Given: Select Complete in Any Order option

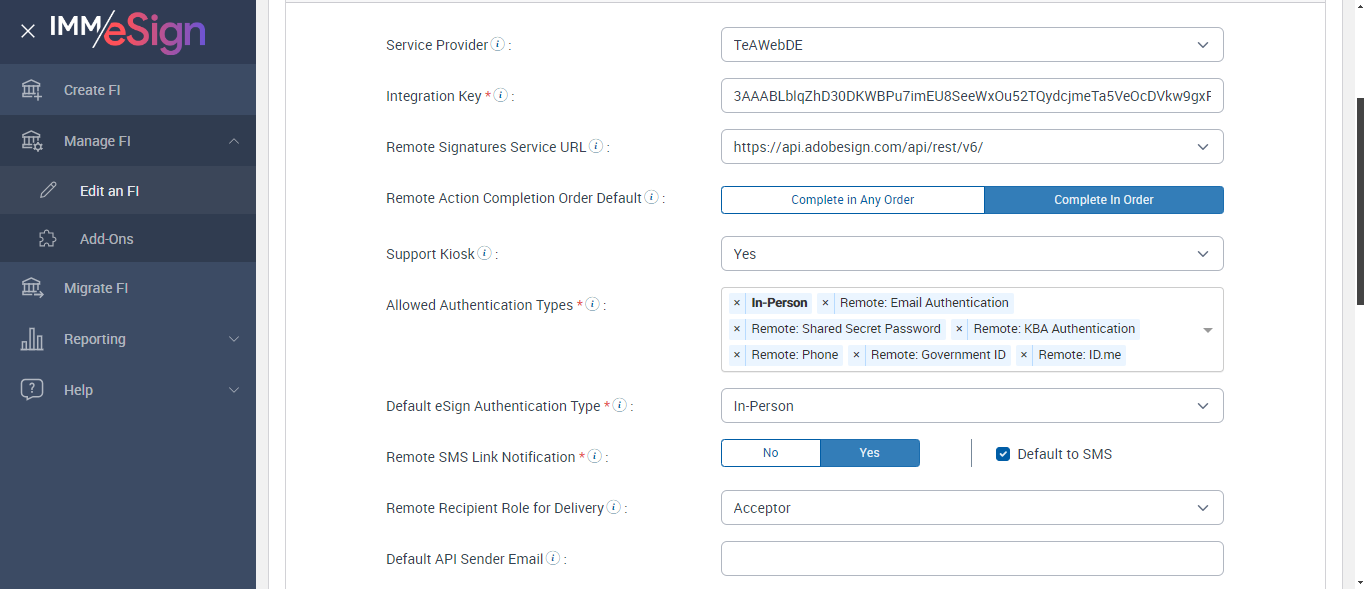Looking at the screenshot, I should pyautogui.click(x=852, y=200).
